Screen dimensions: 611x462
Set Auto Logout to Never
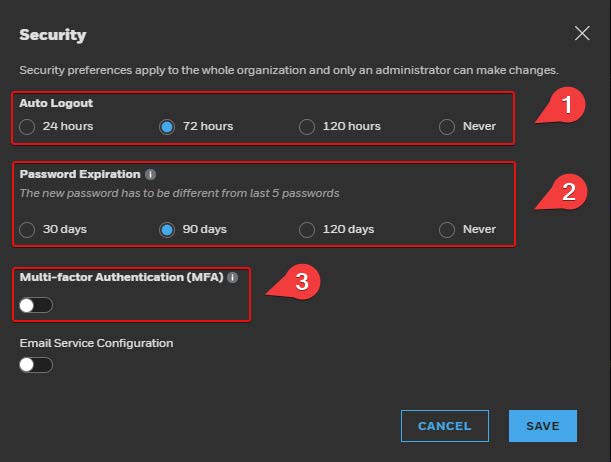tap(447, 127)
